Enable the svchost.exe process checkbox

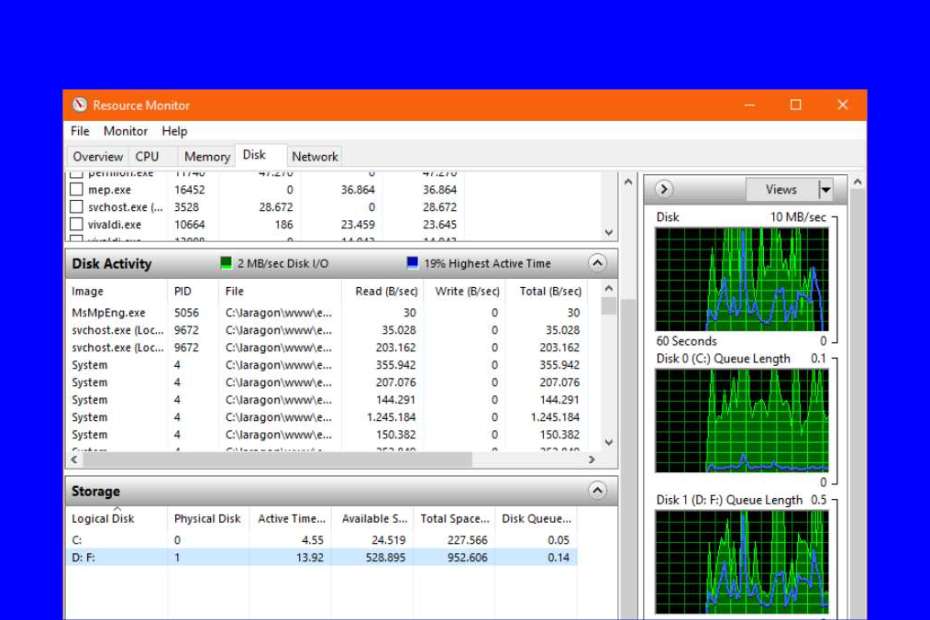(x=76, y=207)
